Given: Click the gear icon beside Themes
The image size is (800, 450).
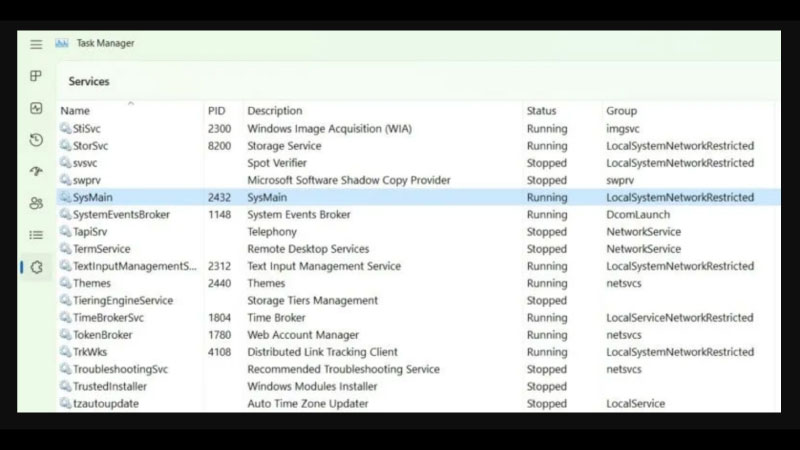Looking at the screenshot, I should point(65,283).
